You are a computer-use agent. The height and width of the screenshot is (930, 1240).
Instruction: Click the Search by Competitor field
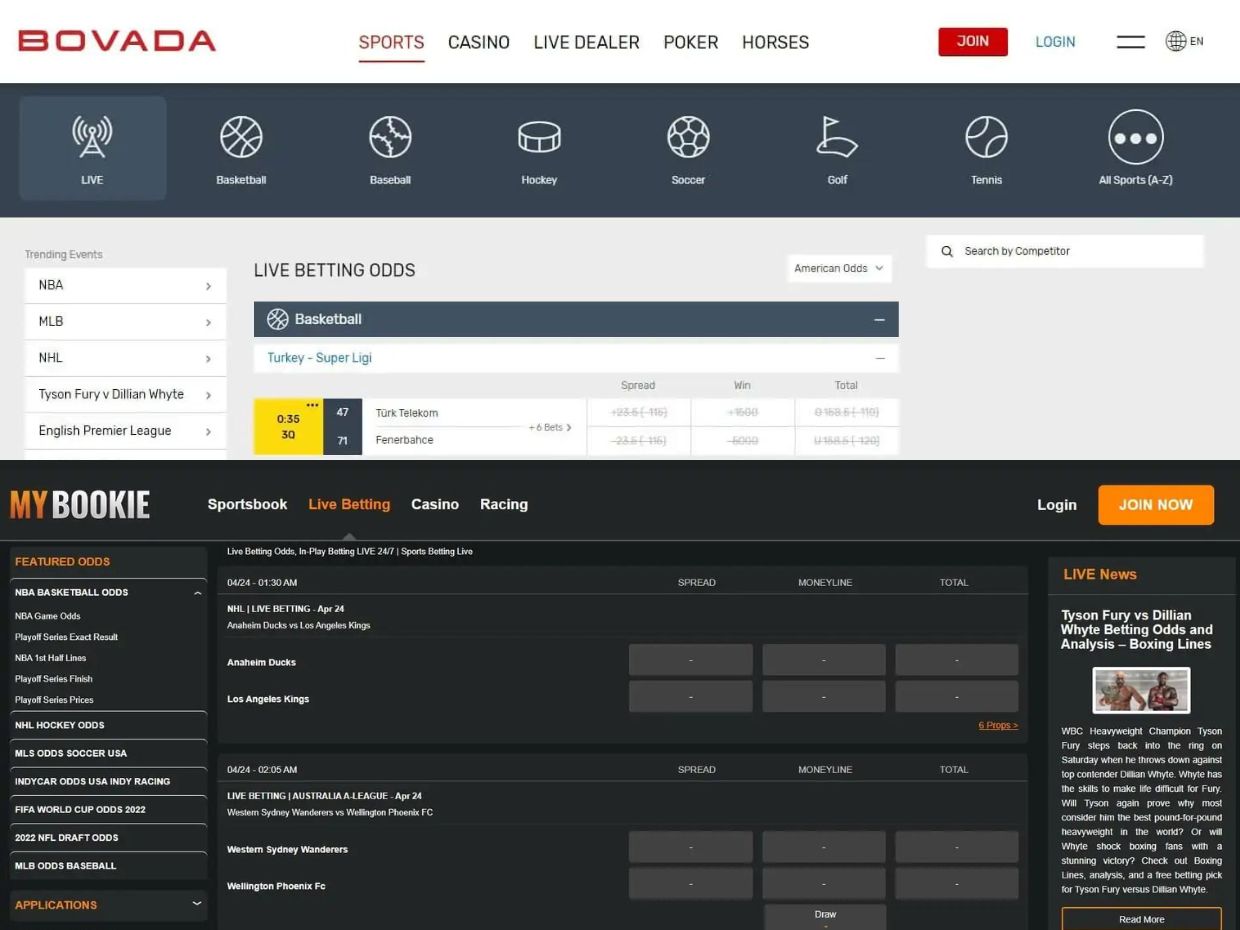point(1075,251)
